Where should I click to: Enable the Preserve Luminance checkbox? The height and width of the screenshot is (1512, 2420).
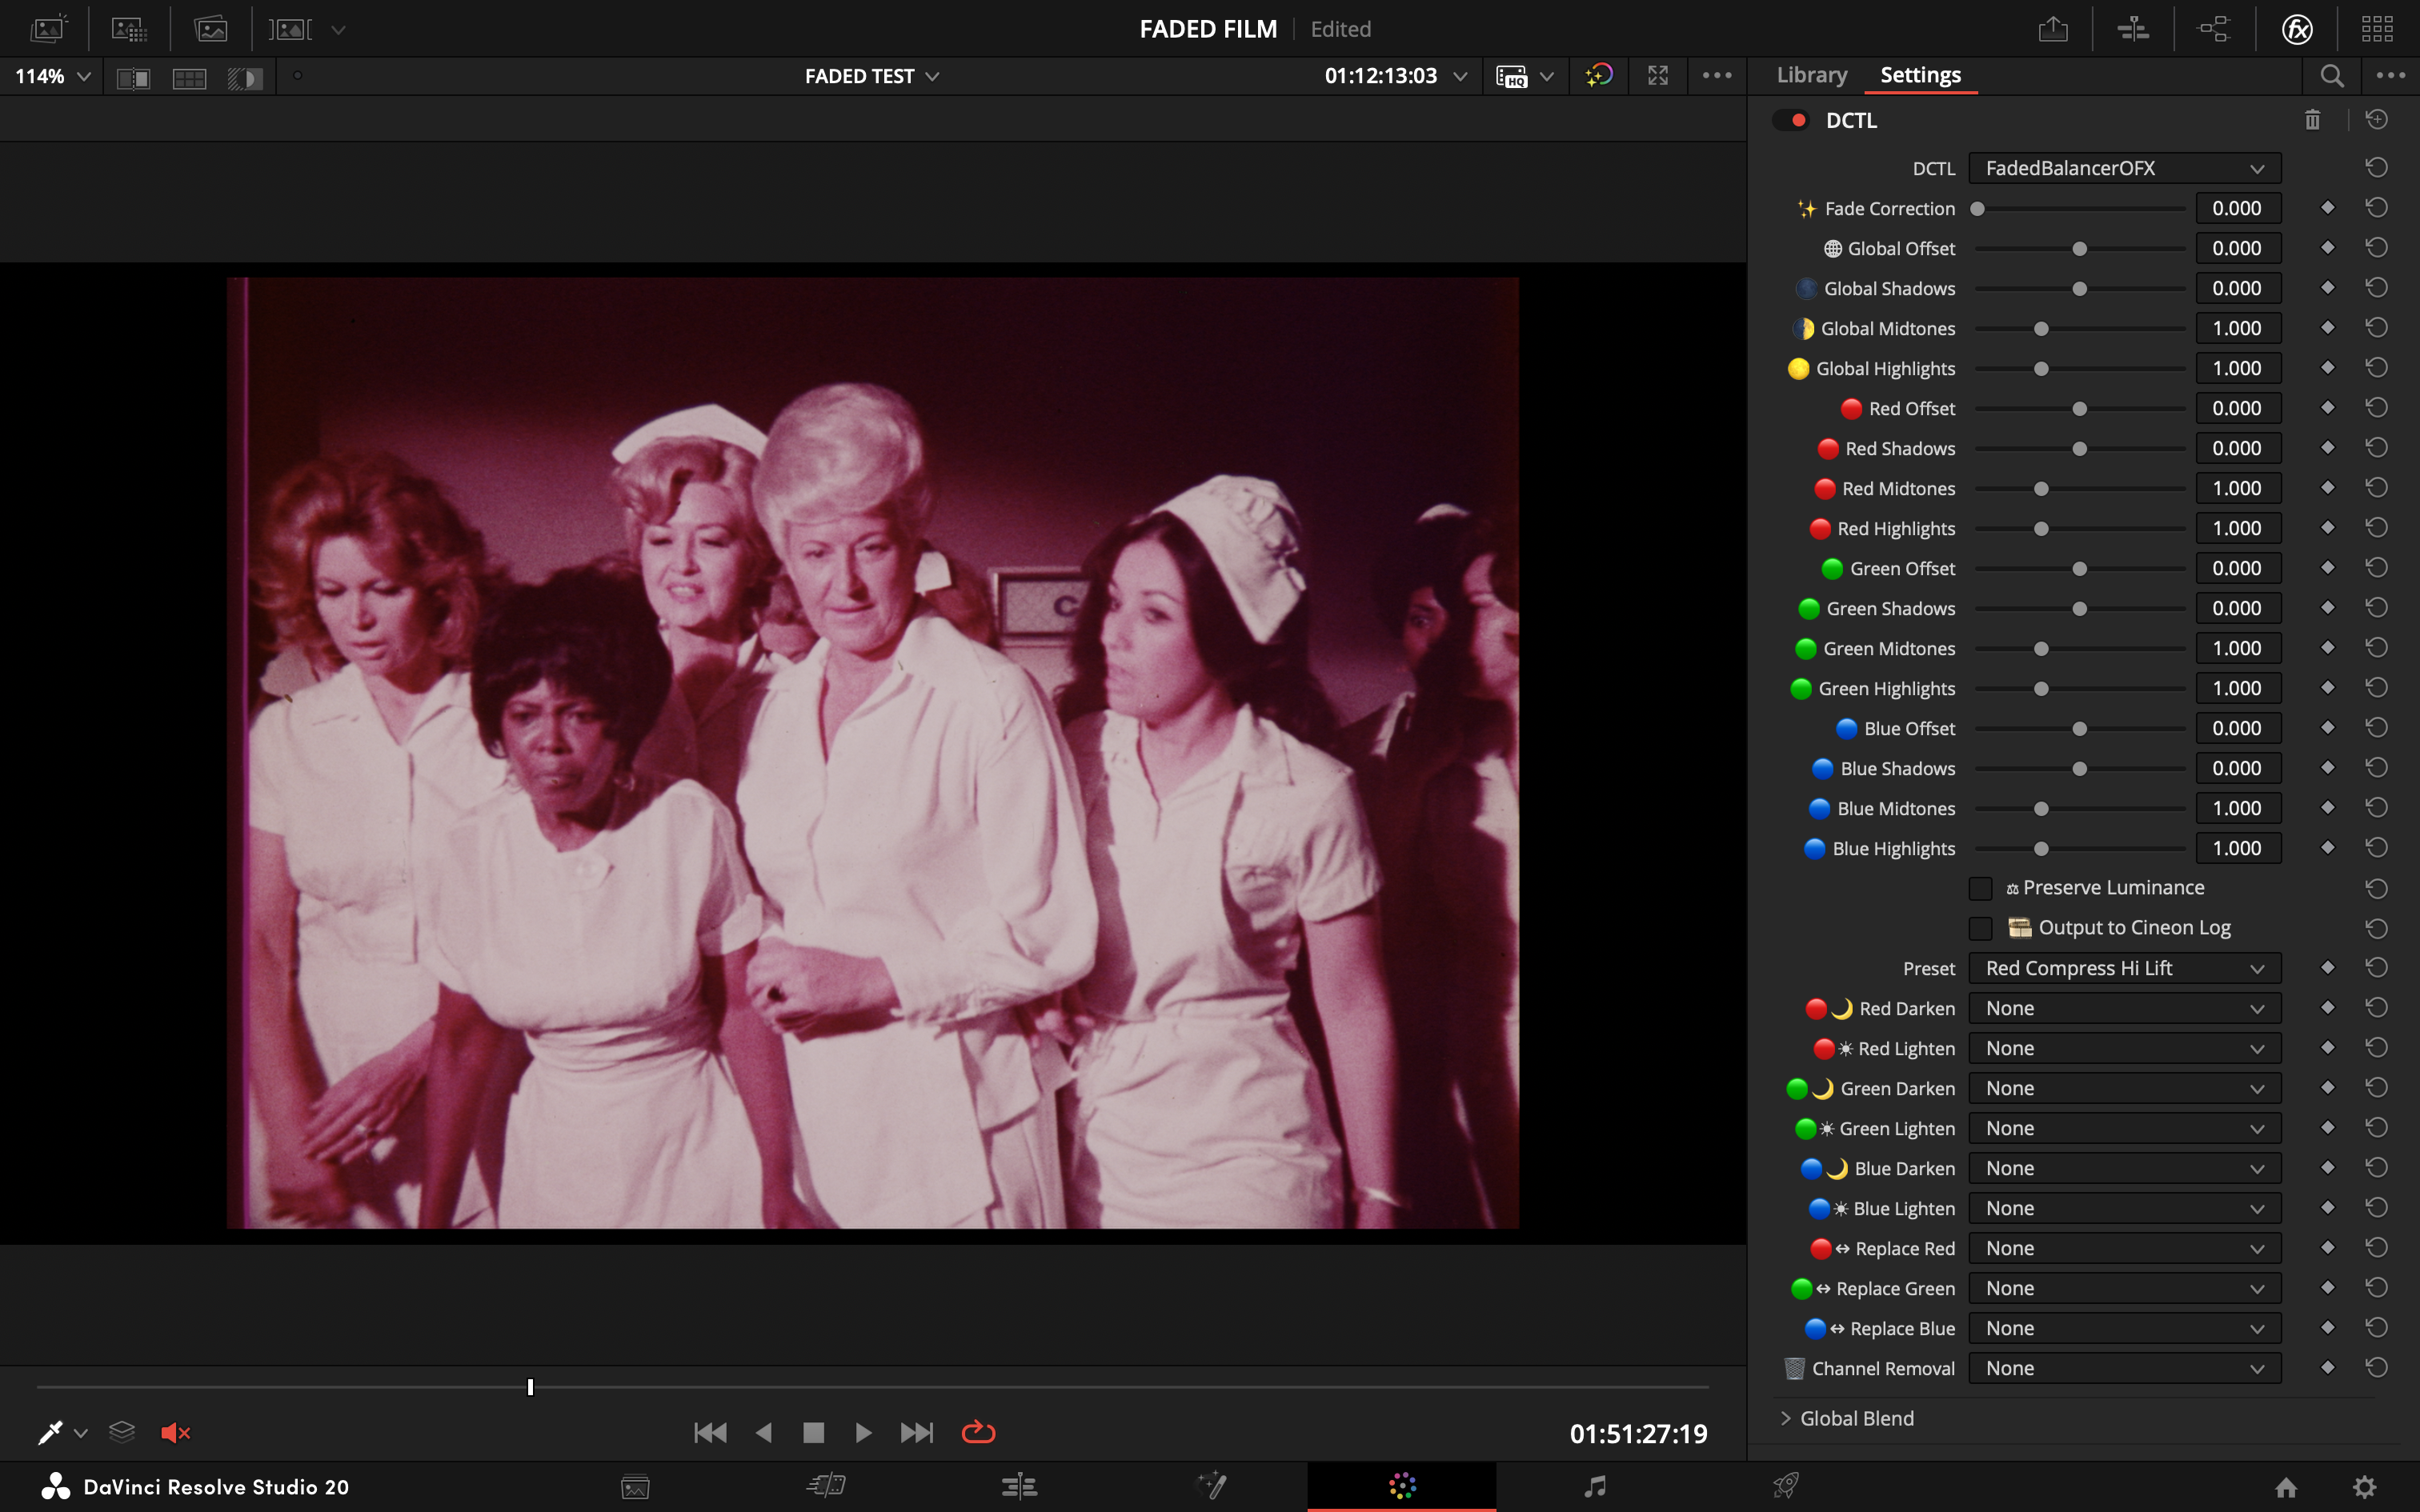tap(1980, 888)
